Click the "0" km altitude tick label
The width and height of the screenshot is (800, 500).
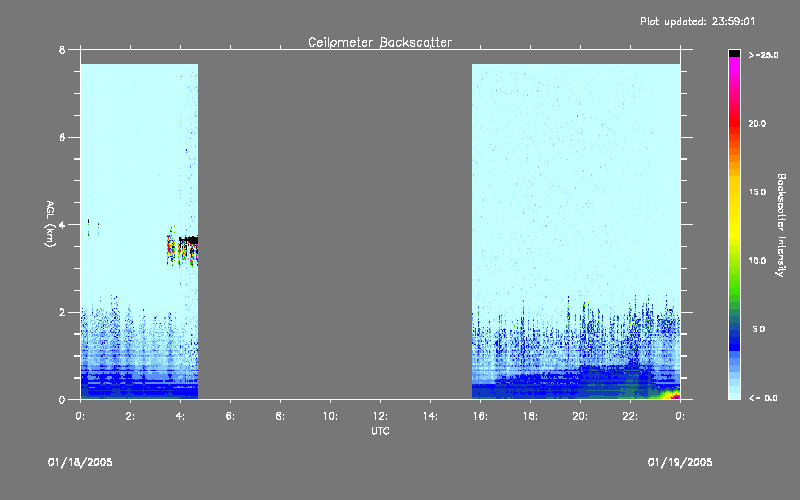[x=62, y=399]
